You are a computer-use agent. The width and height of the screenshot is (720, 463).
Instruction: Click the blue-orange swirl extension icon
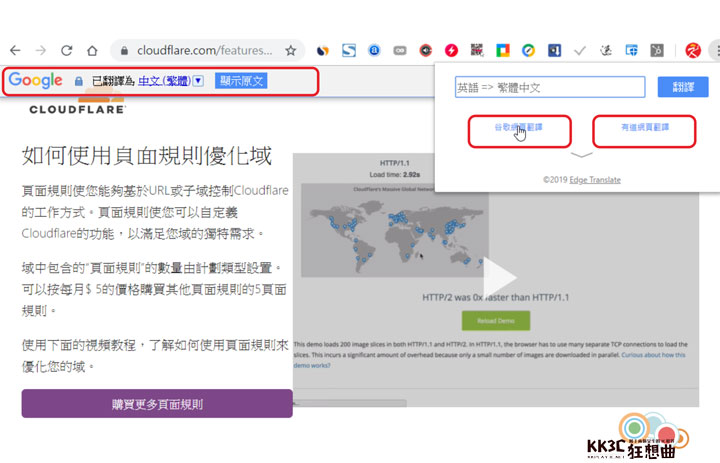(x=323, y=51)
